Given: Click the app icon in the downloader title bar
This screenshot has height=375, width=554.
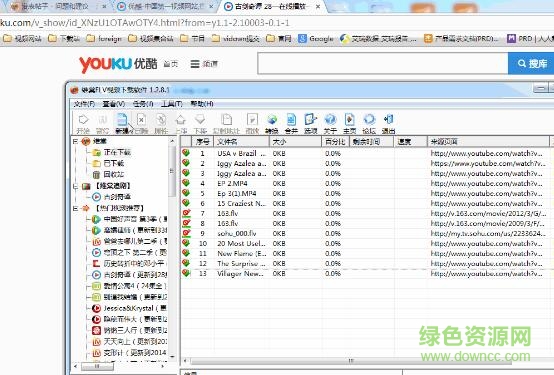Looking at the screenshot, I should pos(74,90).
